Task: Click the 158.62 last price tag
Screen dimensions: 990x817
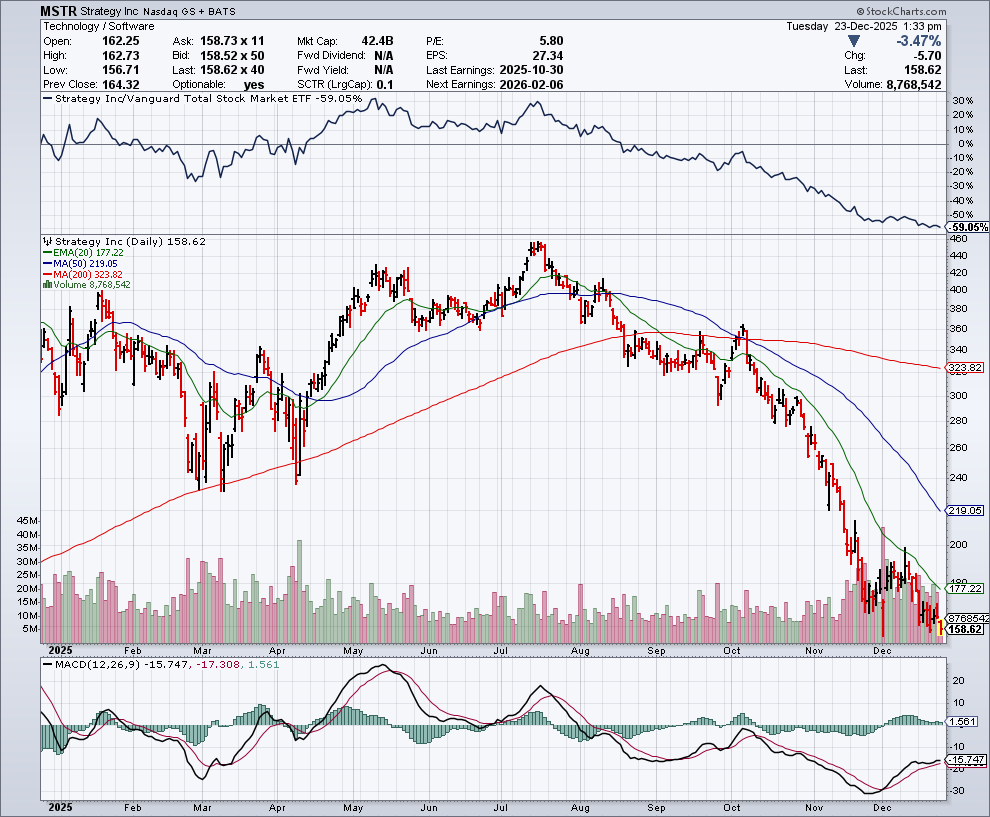Action: tap(966, 629)
